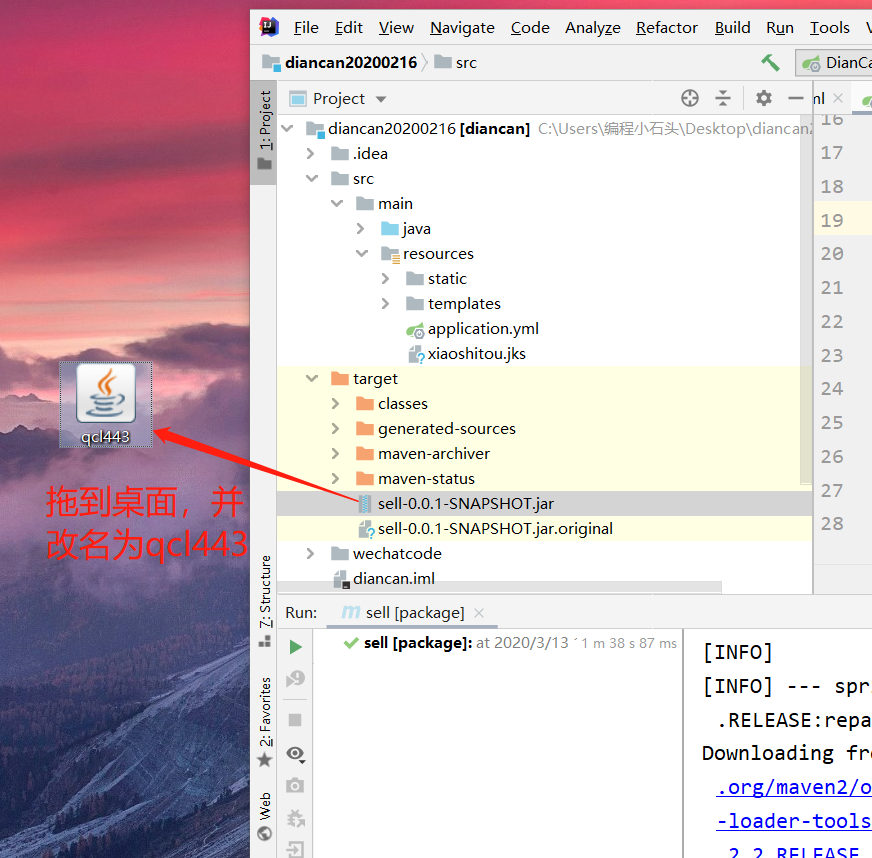Expand the static folder
The image size is (872, 858).
385,279
